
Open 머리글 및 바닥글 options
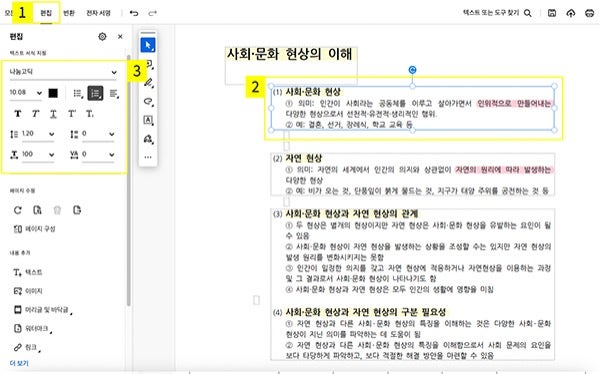coord(42,310)
